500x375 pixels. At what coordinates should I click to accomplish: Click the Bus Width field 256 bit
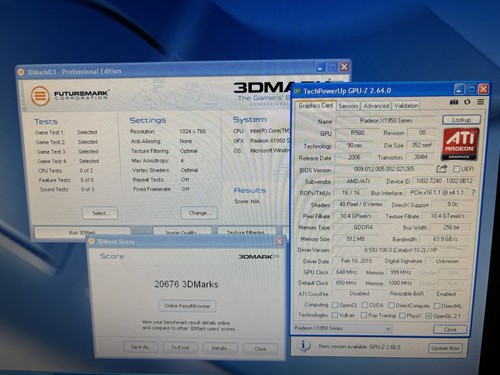451,227
